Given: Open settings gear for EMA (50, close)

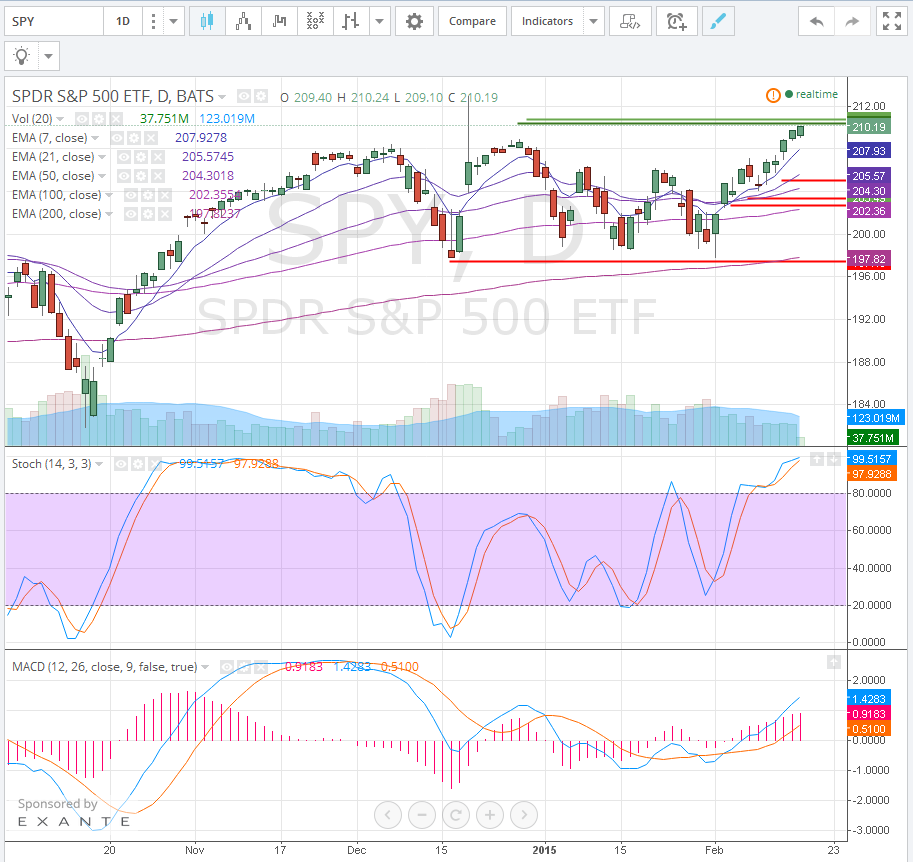Looking at the screenshot, I should click(x=141, y=176).
